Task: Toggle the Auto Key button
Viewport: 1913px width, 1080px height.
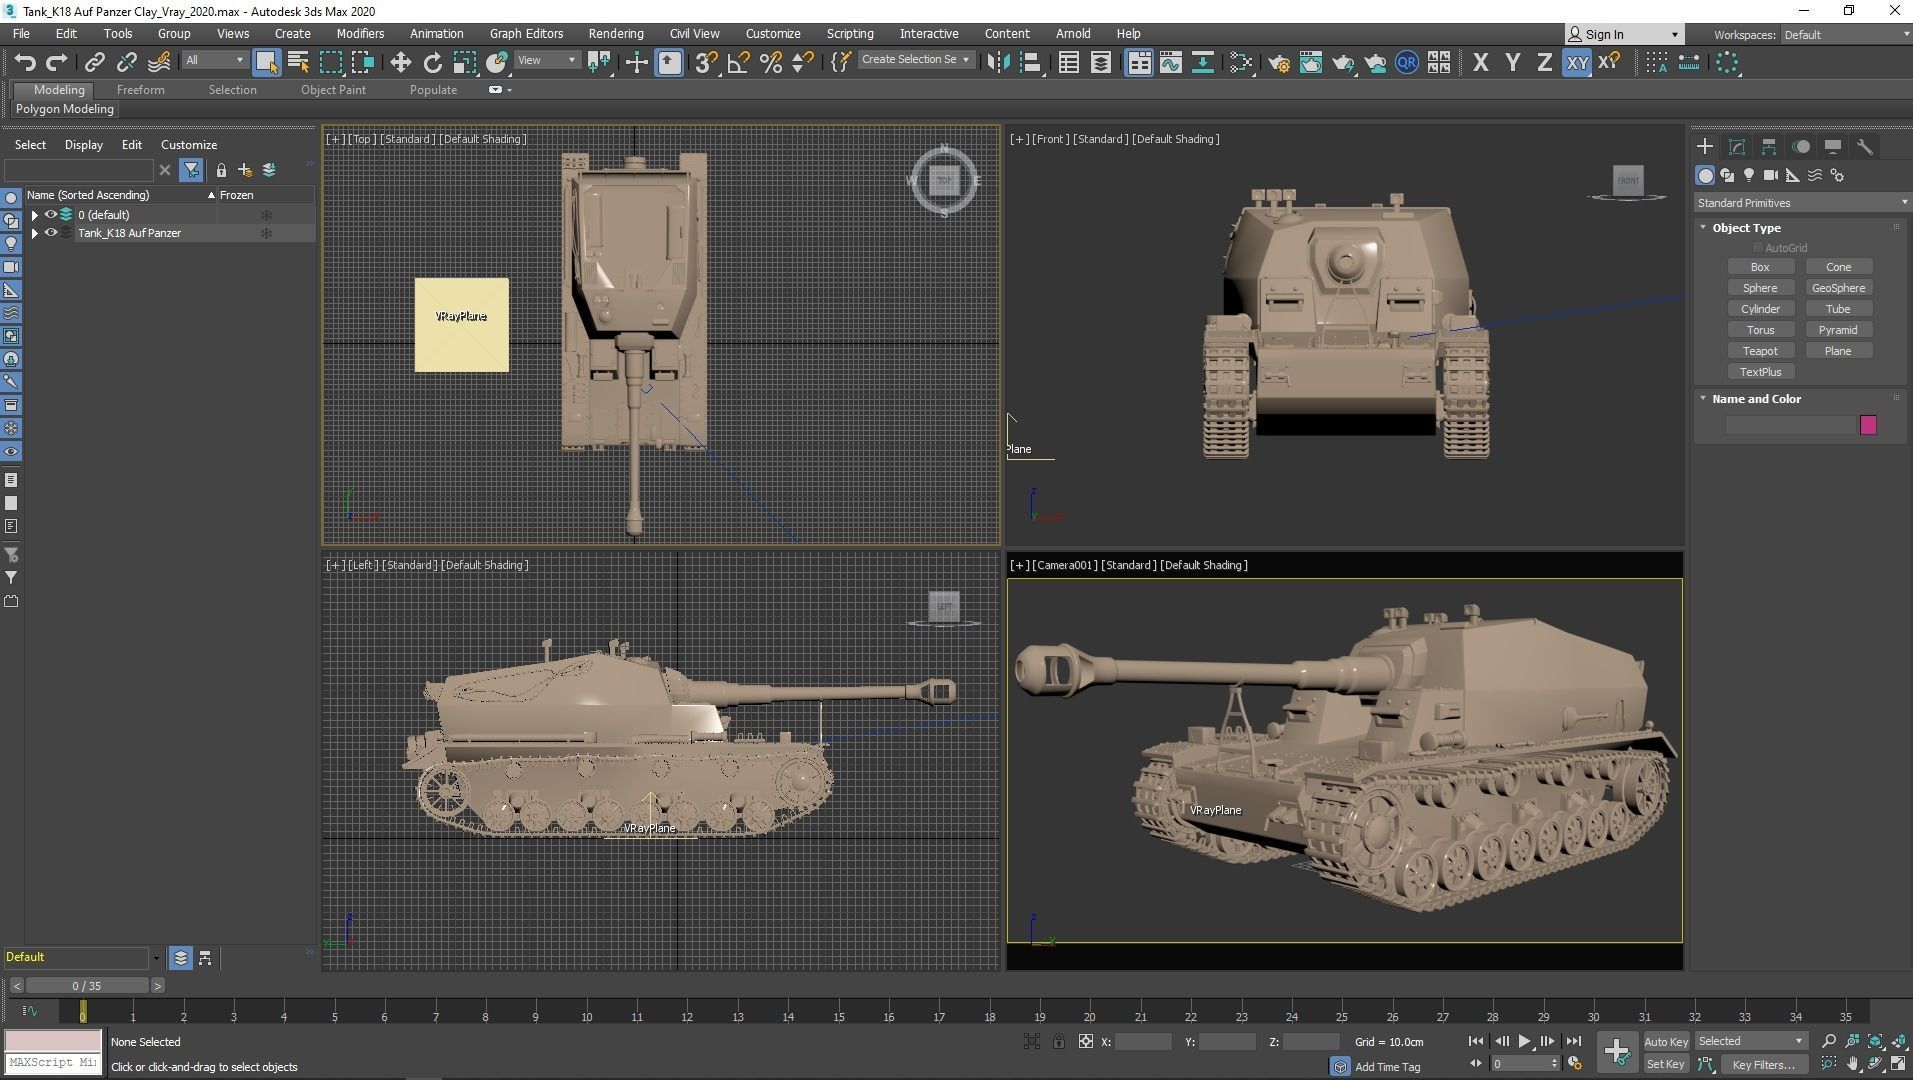Action: [x=1666, y=1042]
